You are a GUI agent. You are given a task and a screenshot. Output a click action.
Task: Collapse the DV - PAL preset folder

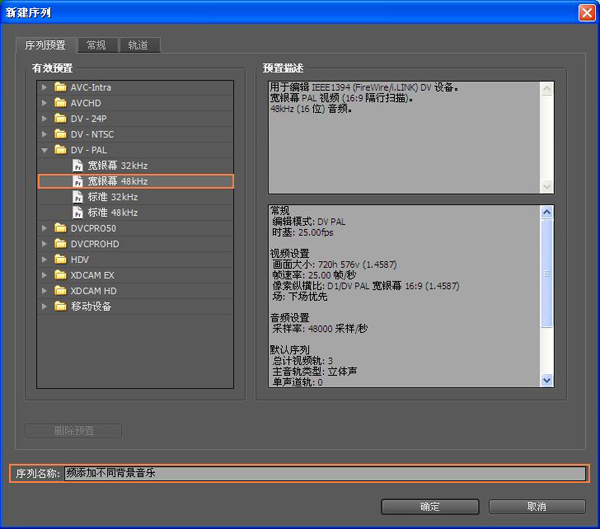click(44, 150)
